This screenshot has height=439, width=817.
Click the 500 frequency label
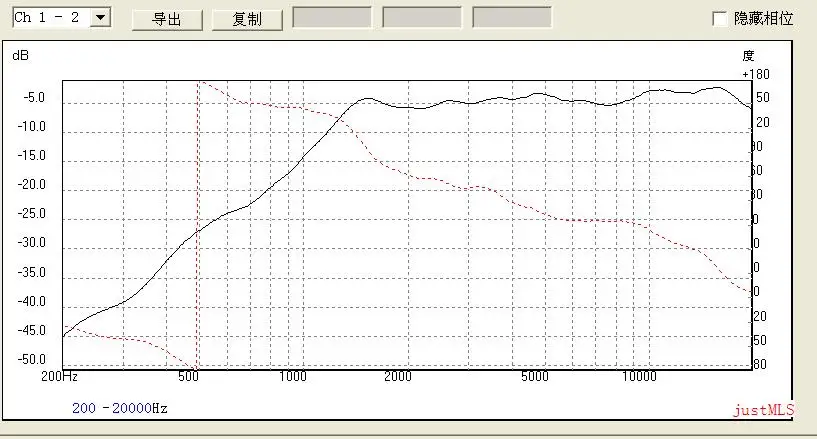(x=188, y=377)
